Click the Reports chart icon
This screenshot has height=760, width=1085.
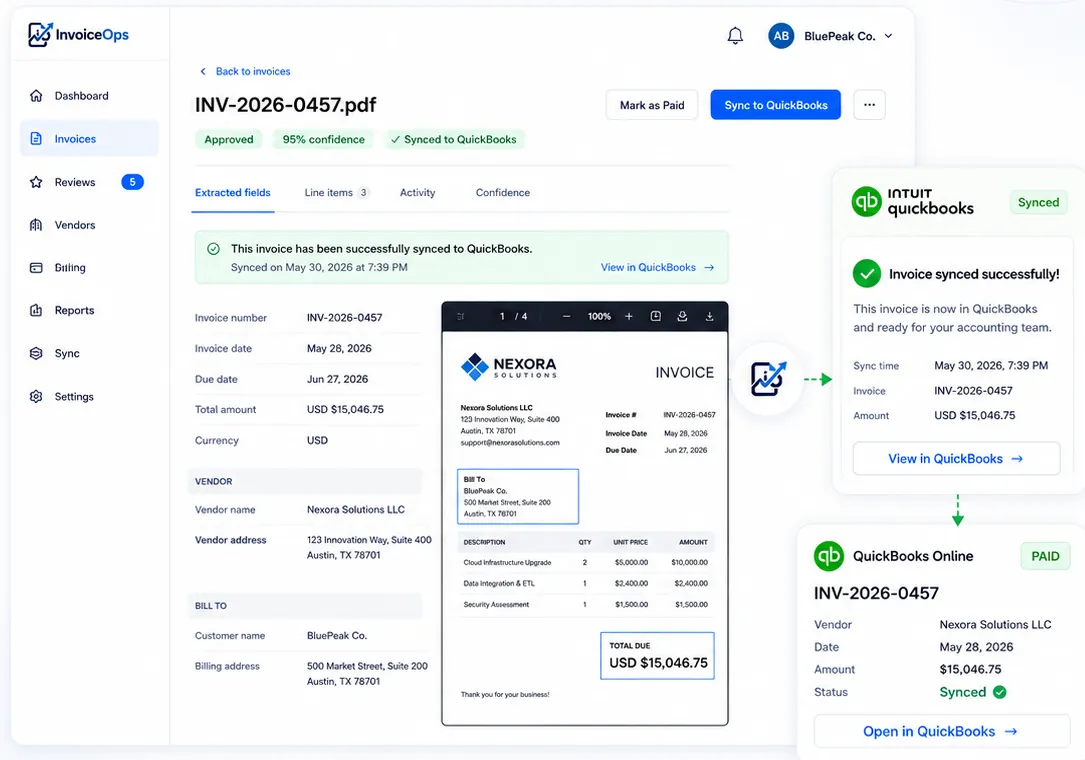pyautogui.click(x=36, y=310)
